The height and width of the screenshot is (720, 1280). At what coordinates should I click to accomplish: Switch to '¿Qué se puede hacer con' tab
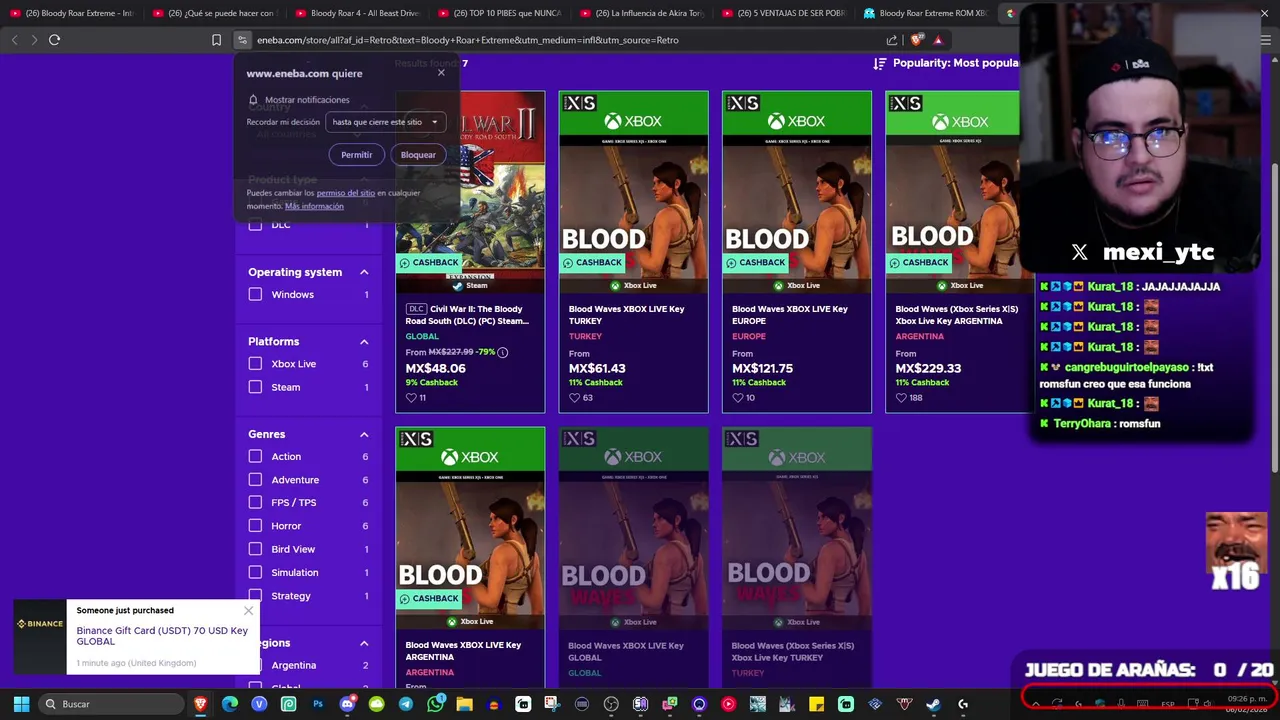click(216, 13)
